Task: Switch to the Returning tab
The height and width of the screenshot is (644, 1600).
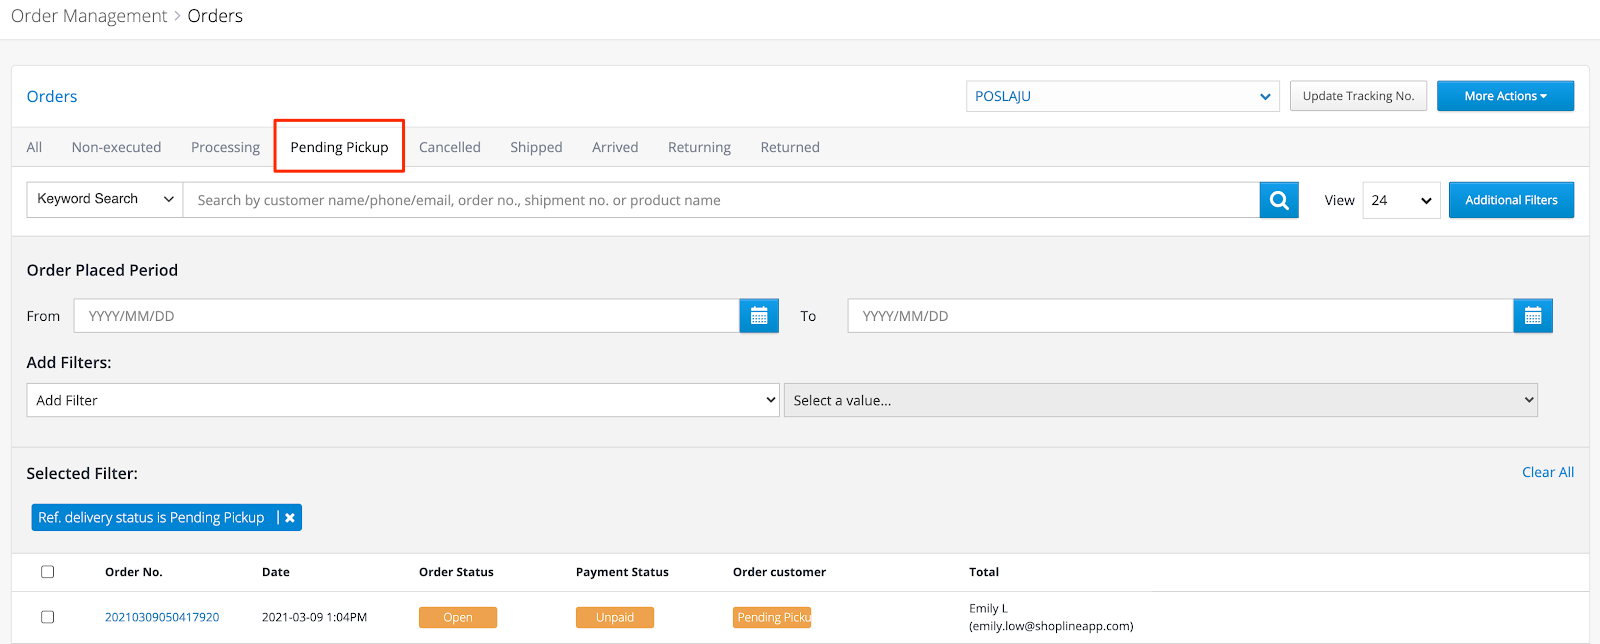Action: coord(699,147)
